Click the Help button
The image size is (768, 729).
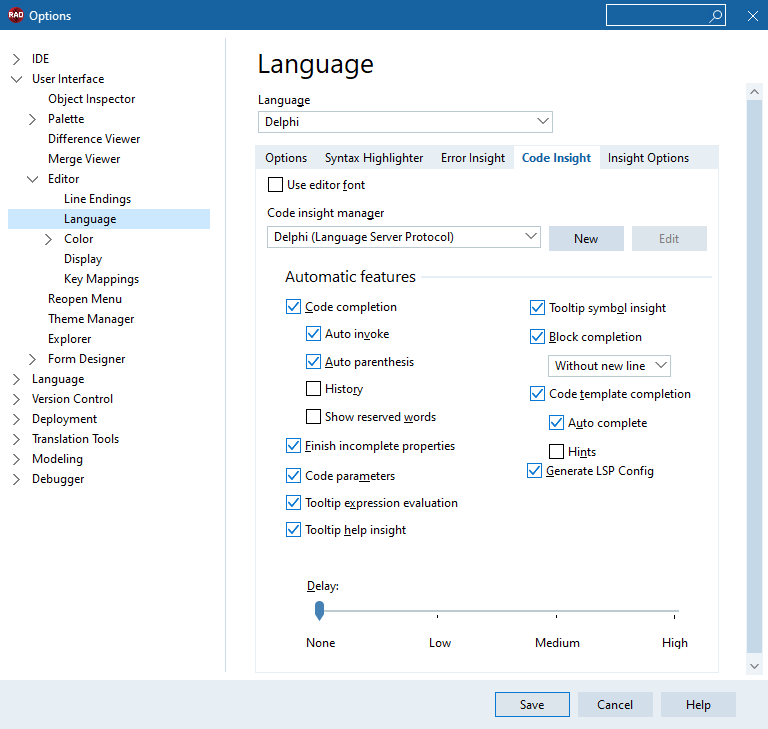(x=698, y=705)
